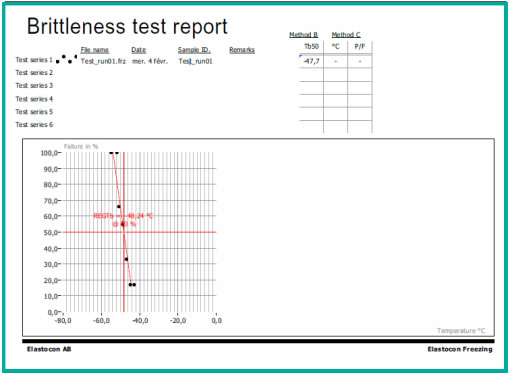This screenshot has width=510, height=375.
Task: Click the Remarks column header
Action: [x=242, y=50]
